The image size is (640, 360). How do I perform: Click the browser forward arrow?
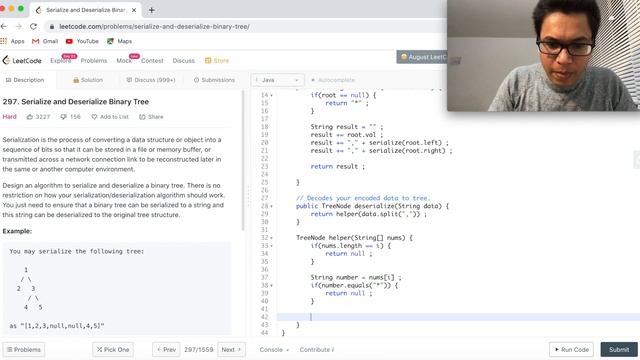[x=18, y=27]
